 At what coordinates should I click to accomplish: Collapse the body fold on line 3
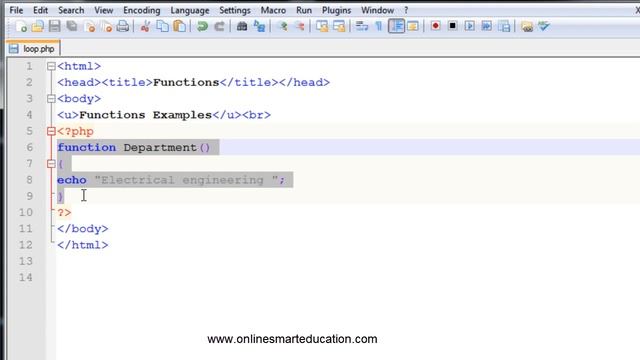click(x=51, y=99)
